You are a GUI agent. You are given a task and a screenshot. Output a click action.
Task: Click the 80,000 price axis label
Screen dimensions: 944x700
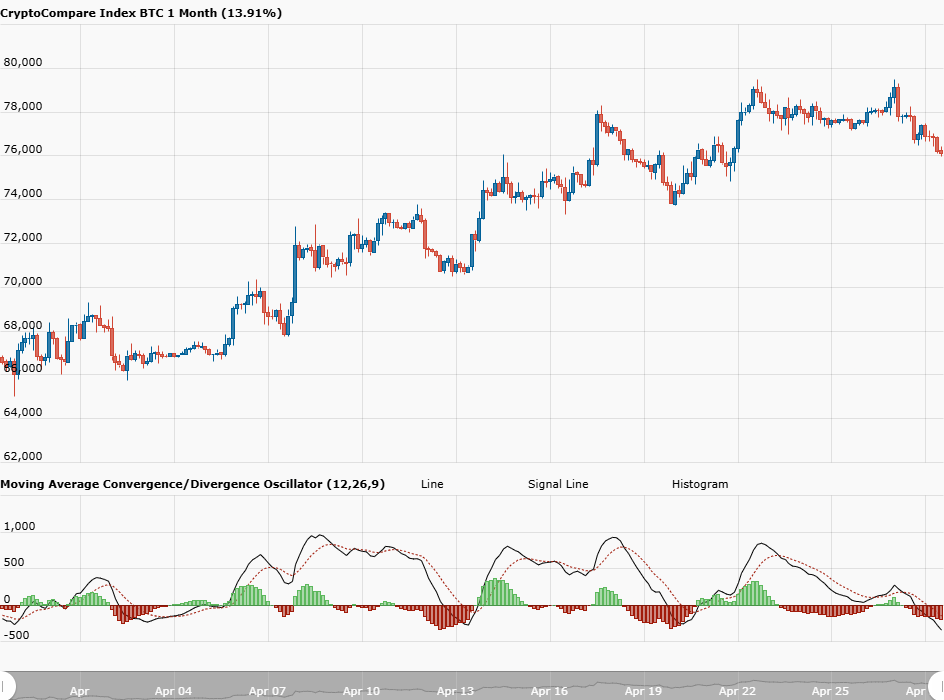tap(23, 62)
